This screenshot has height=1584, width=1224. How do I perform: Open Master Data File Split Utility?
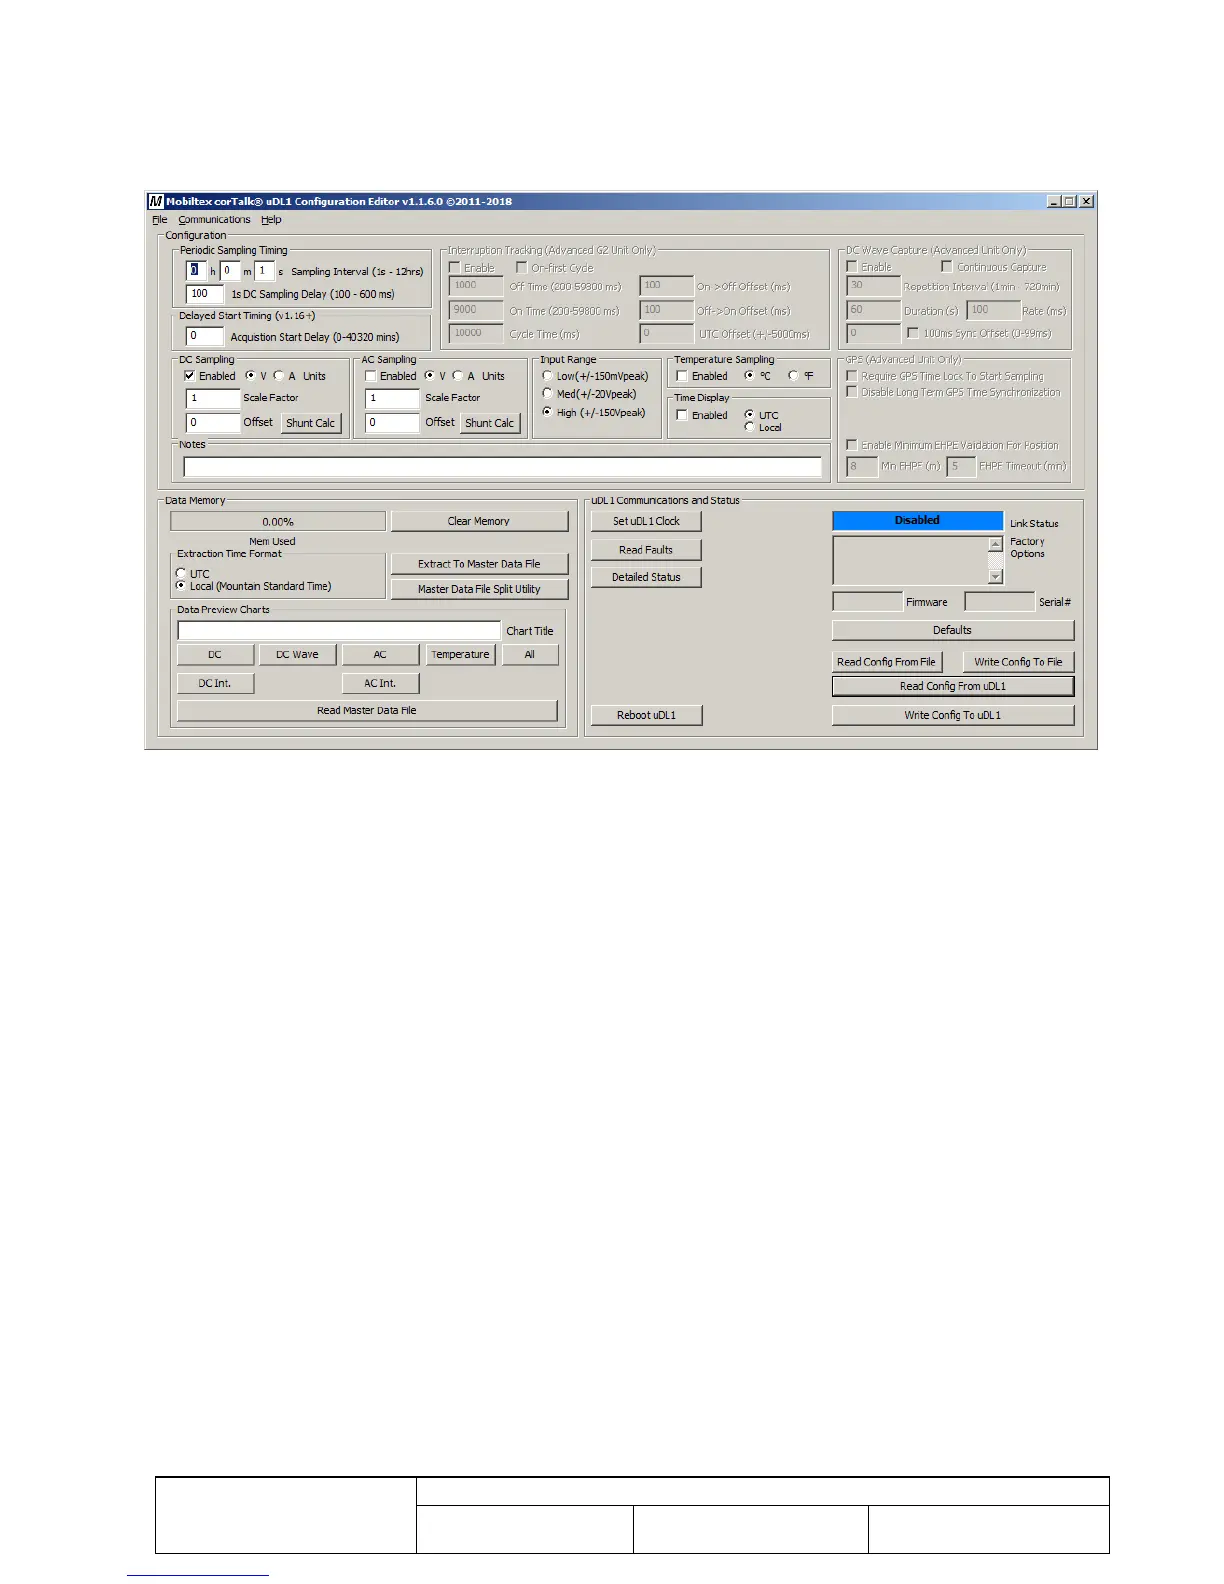(x=479, y=589)
